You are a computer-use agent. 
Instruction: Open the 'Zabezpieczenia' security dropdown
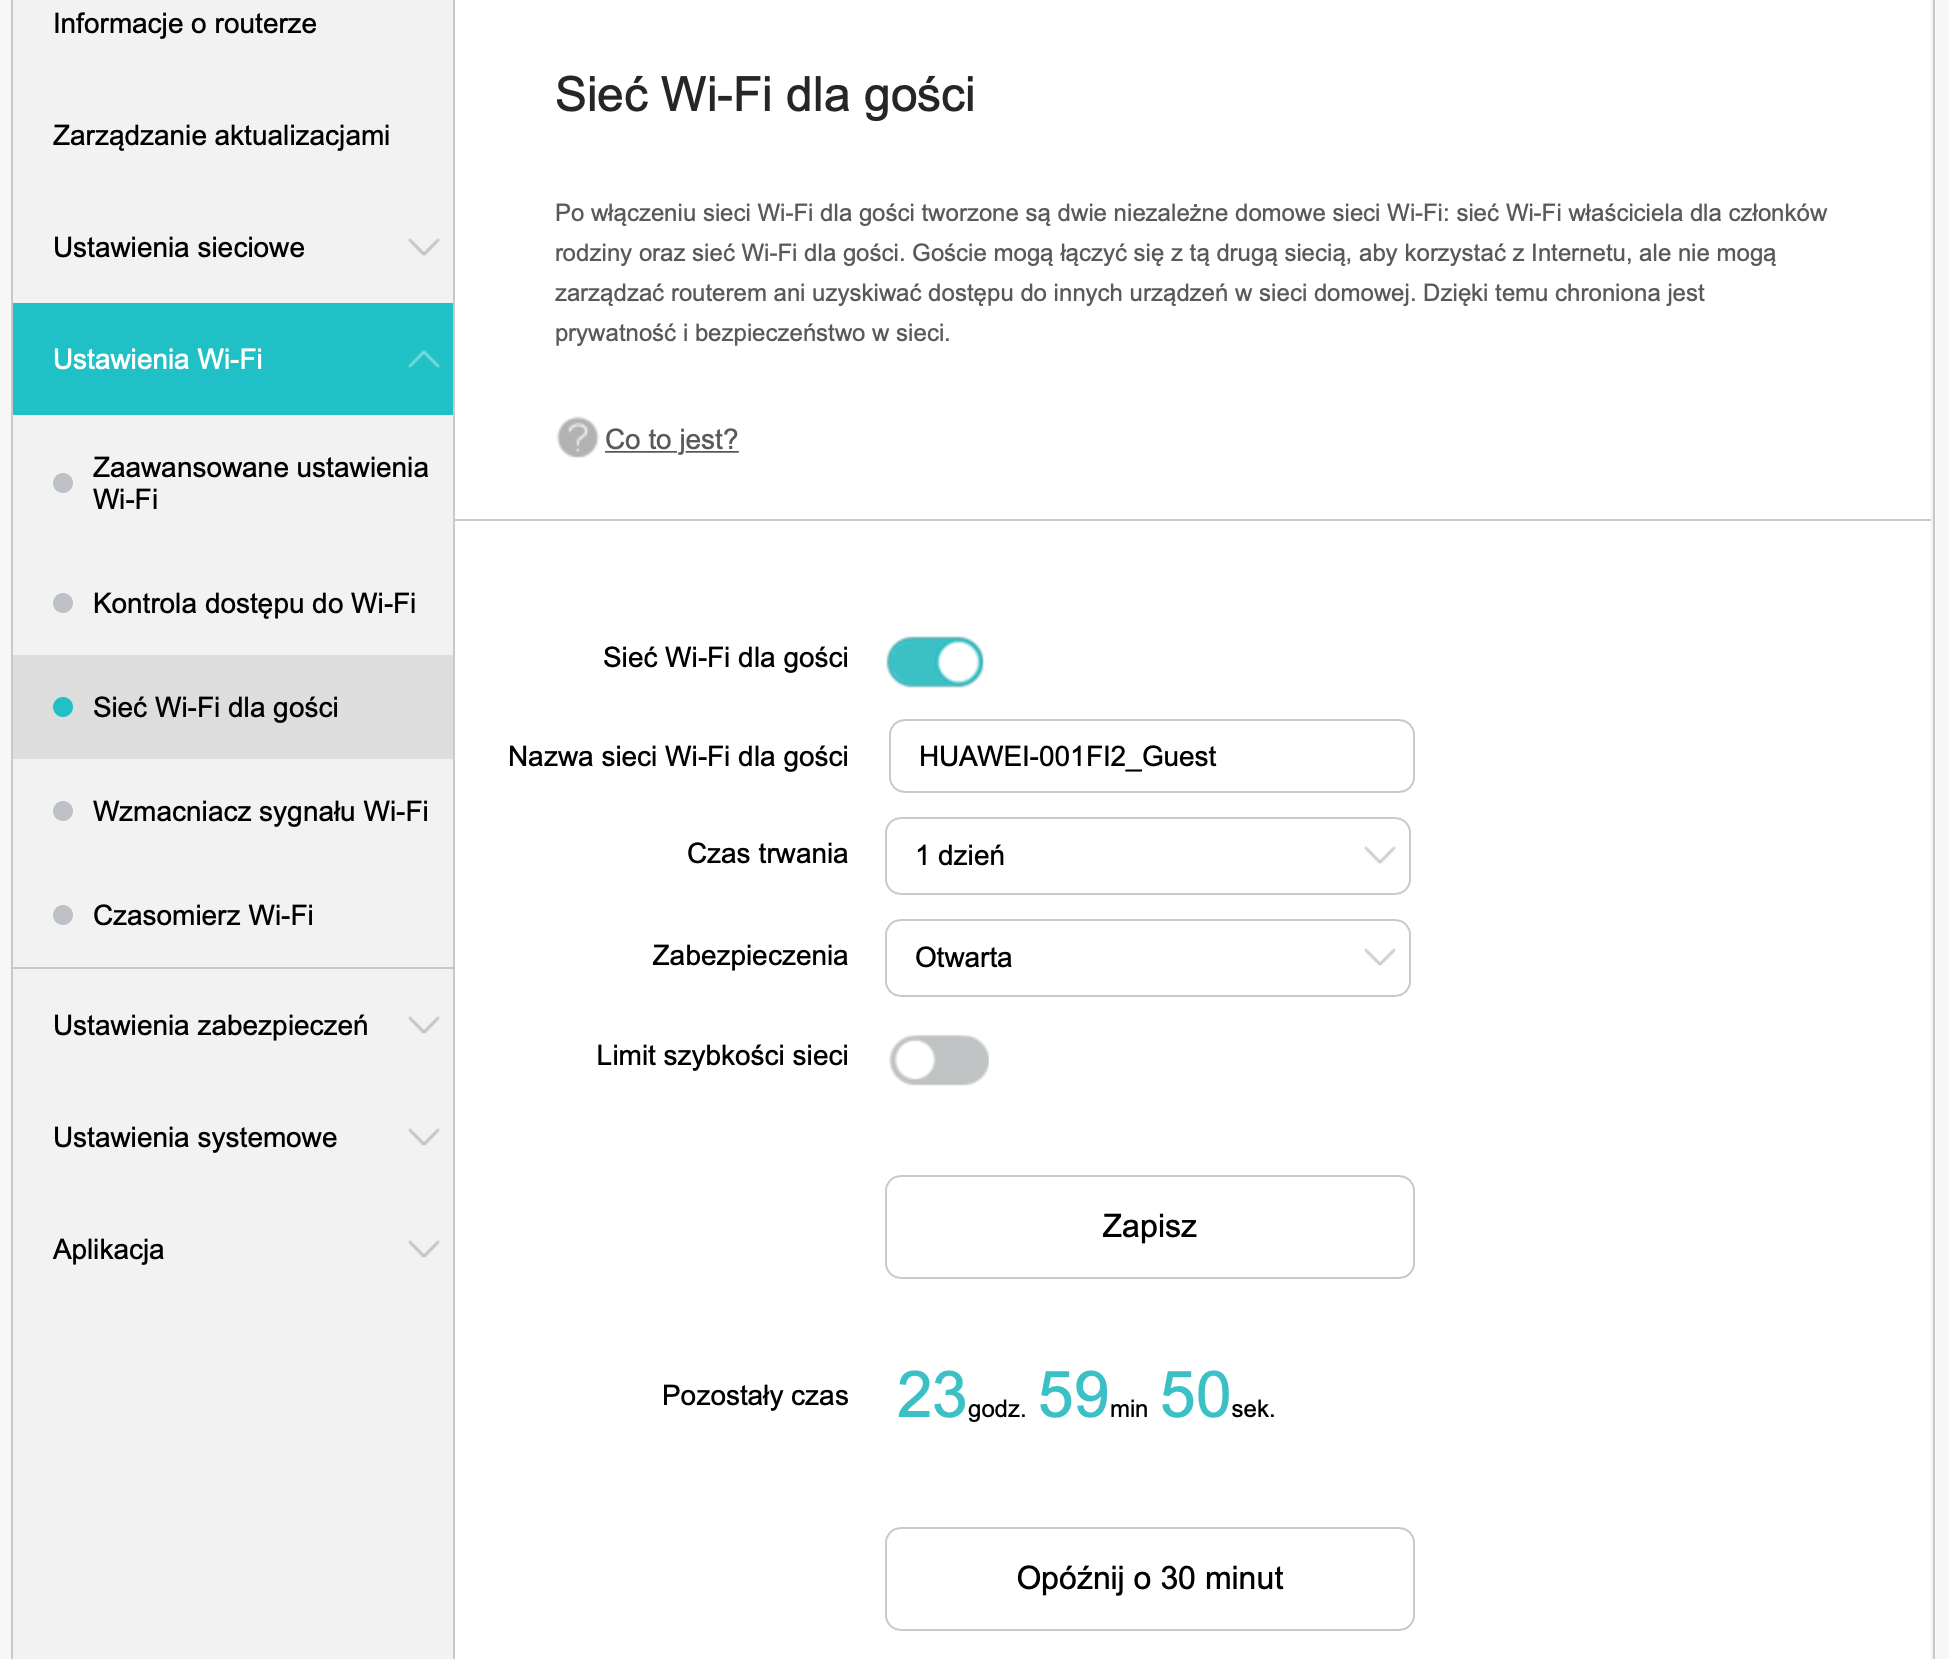pos(1148,958)
